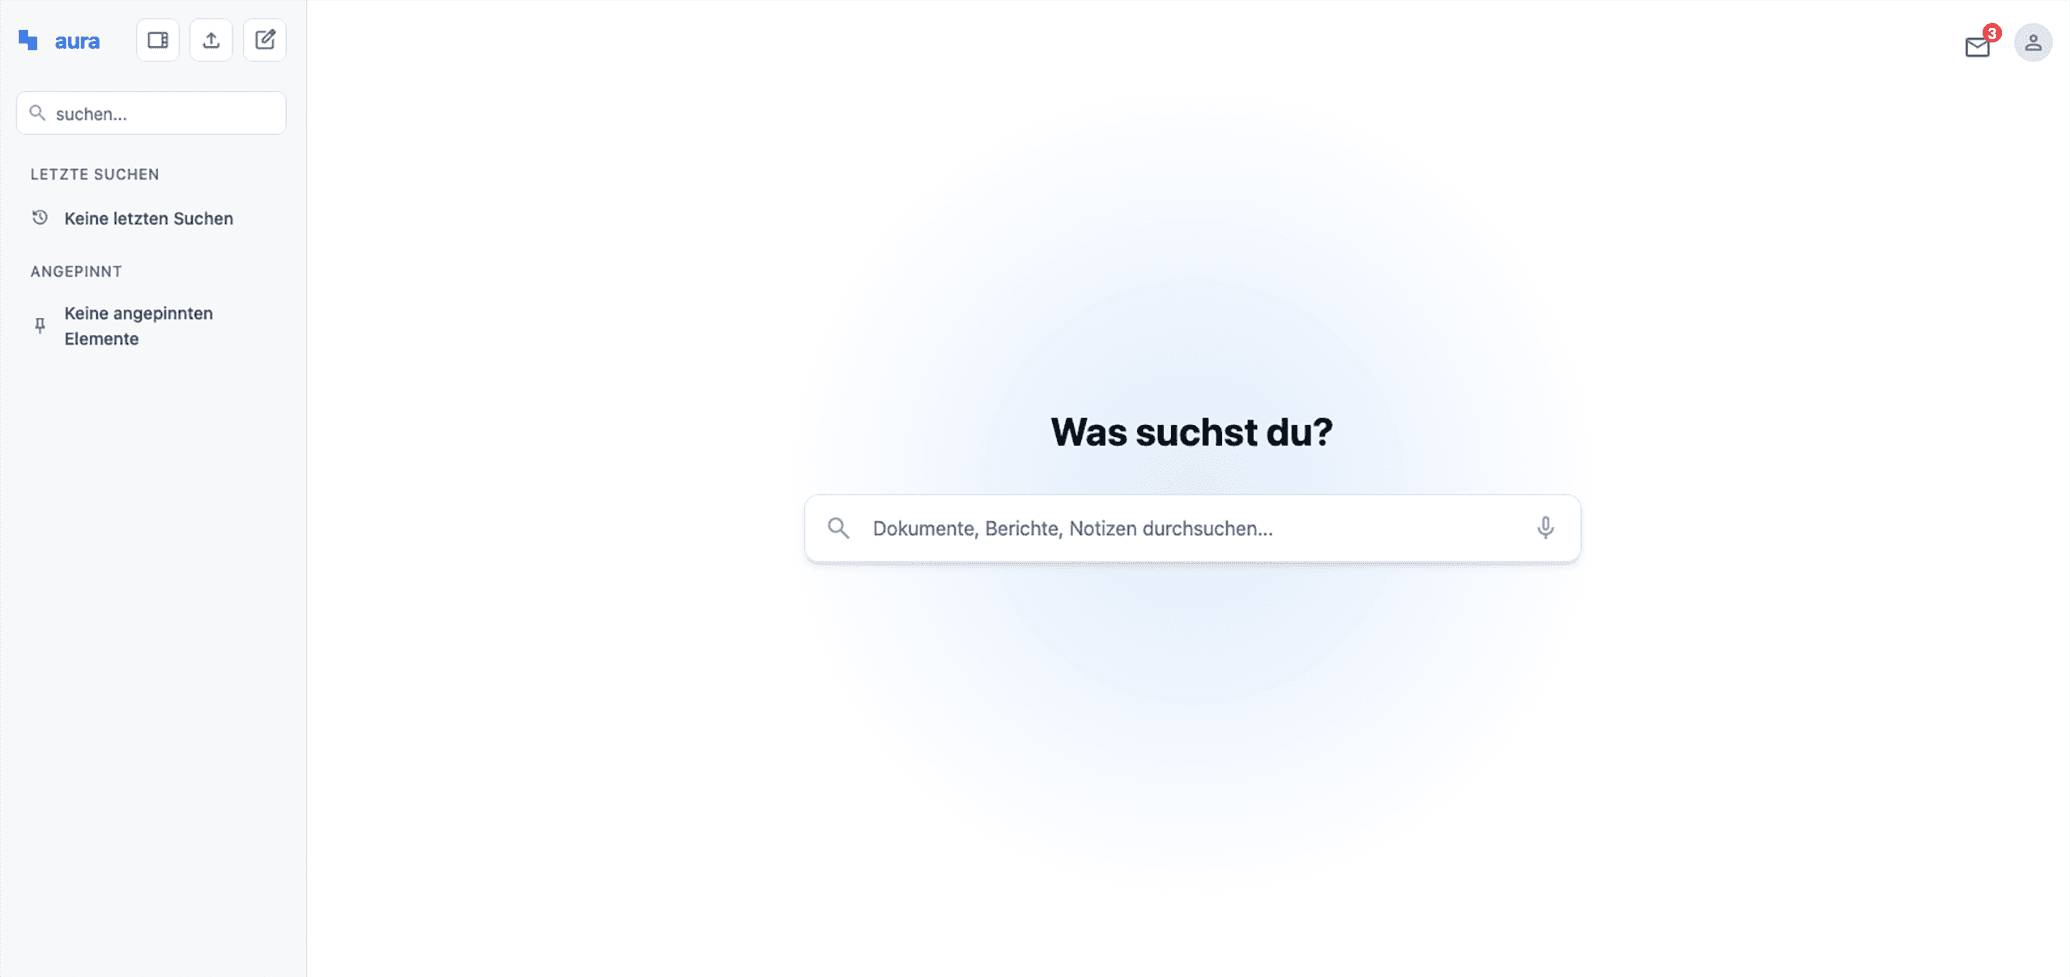
Task: Open the user profile avatar menu
Action: pos(2033,43)
